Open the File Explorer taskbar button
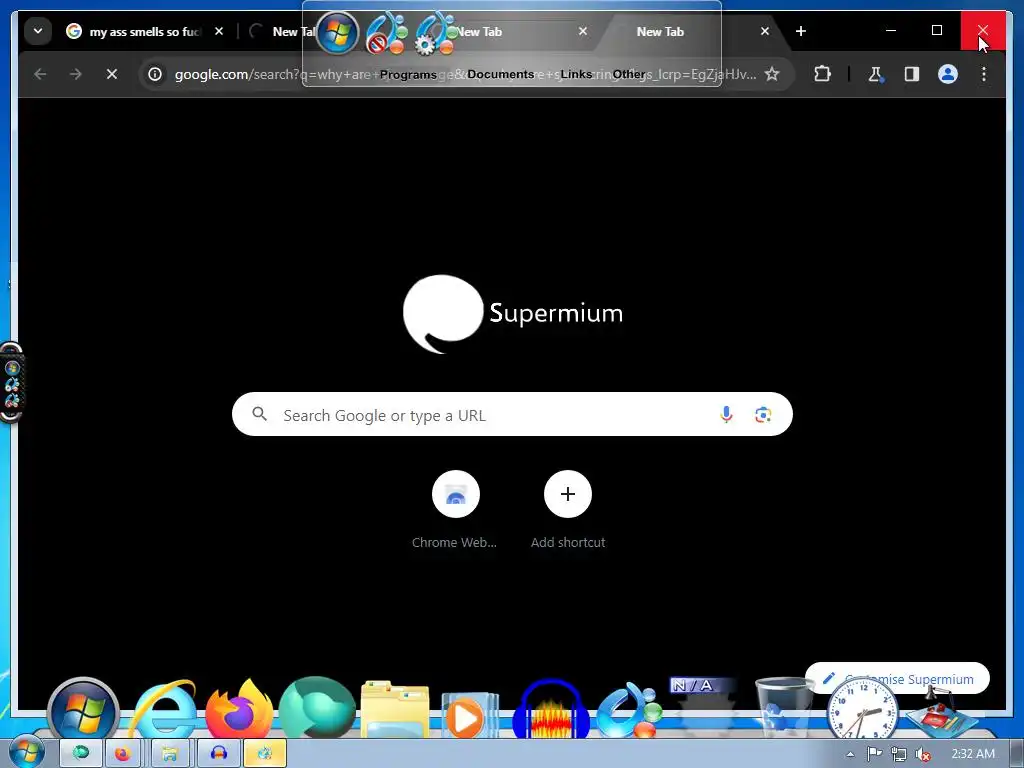Screen dimensions: 1024x768 coord(170,754)
